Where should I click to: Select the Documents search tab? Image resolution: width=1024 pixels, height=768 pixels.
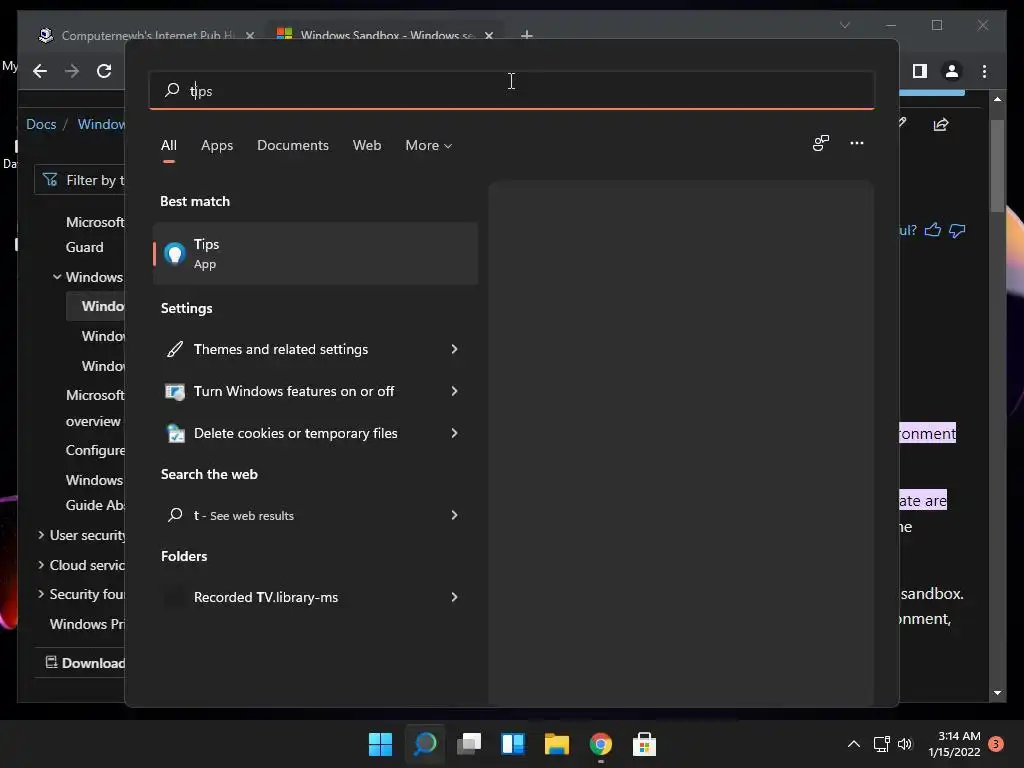293,146
